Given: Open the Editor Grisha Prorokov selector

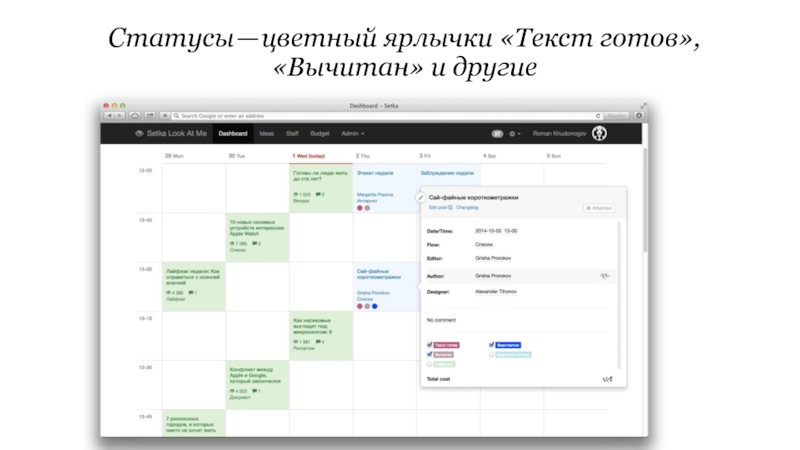Looking at the screenshot, I should (493, 258).
